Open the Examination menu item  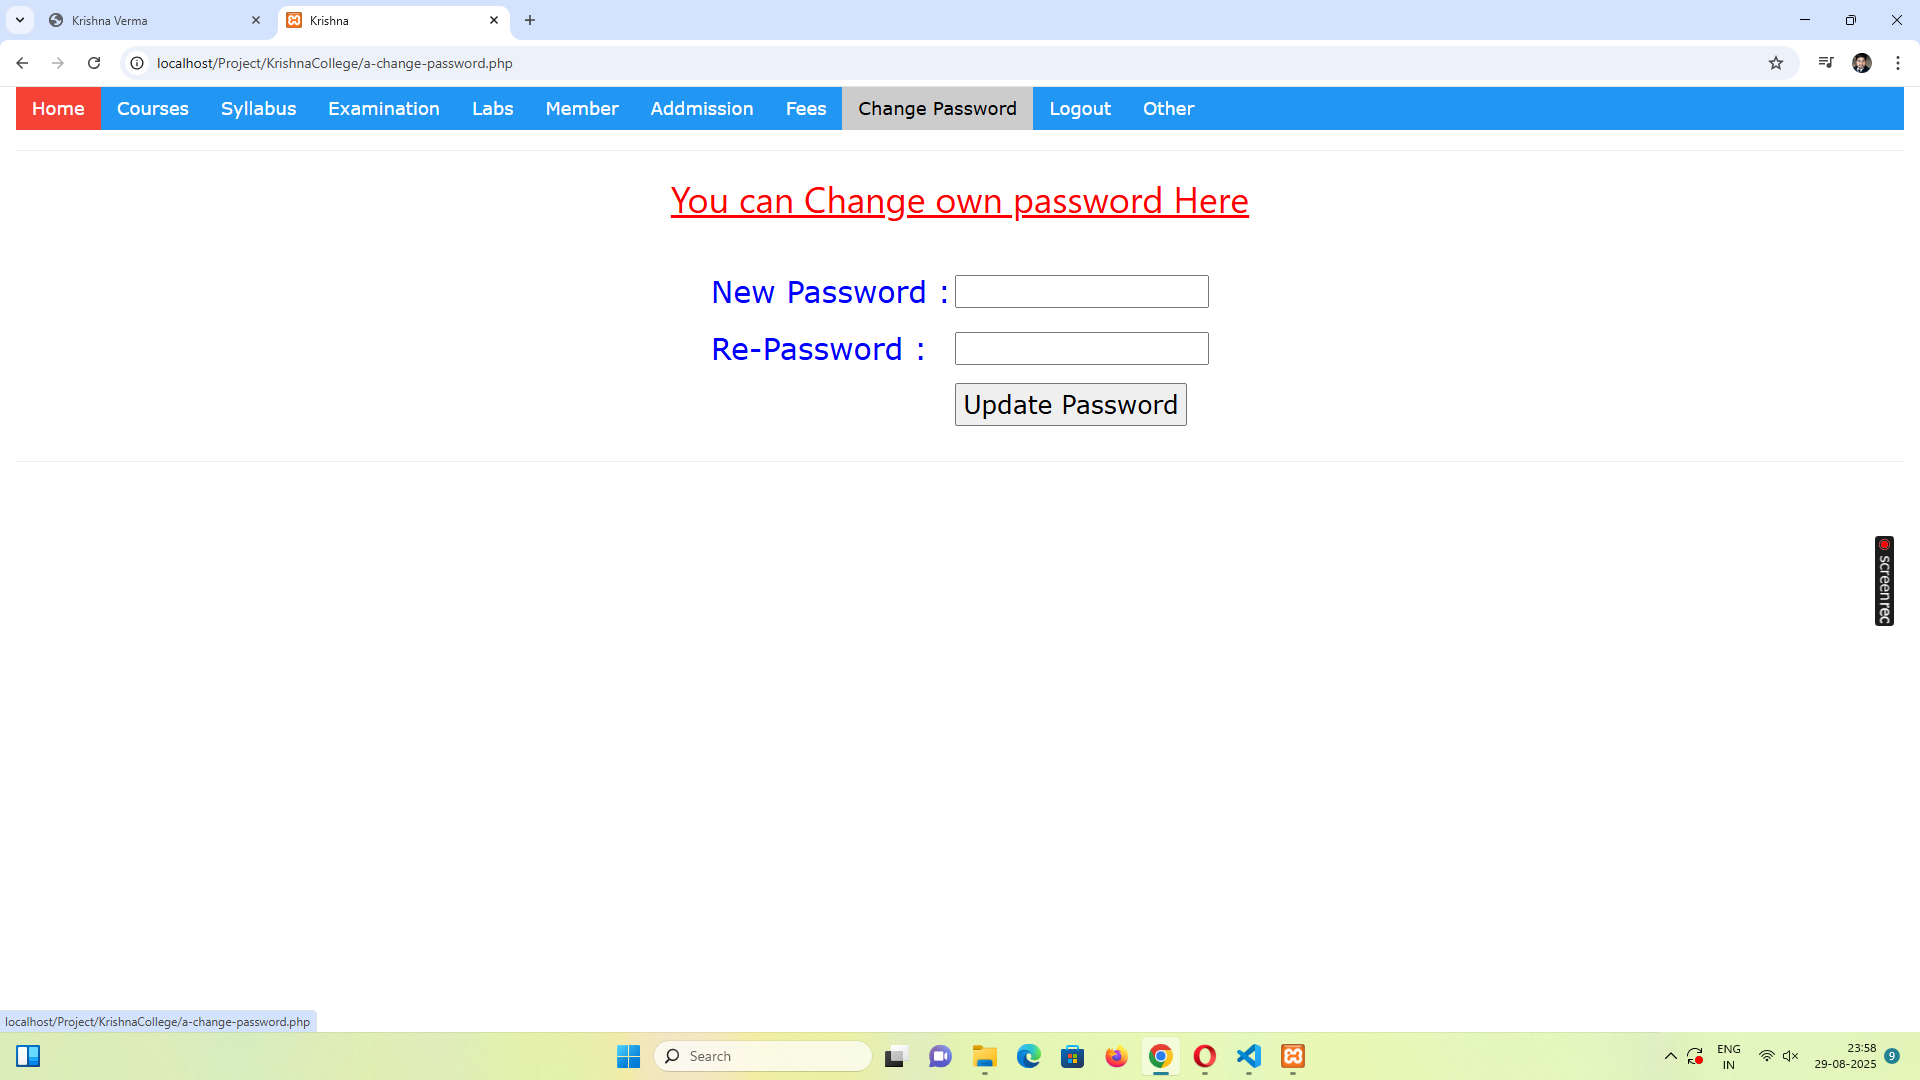point(384,108)
